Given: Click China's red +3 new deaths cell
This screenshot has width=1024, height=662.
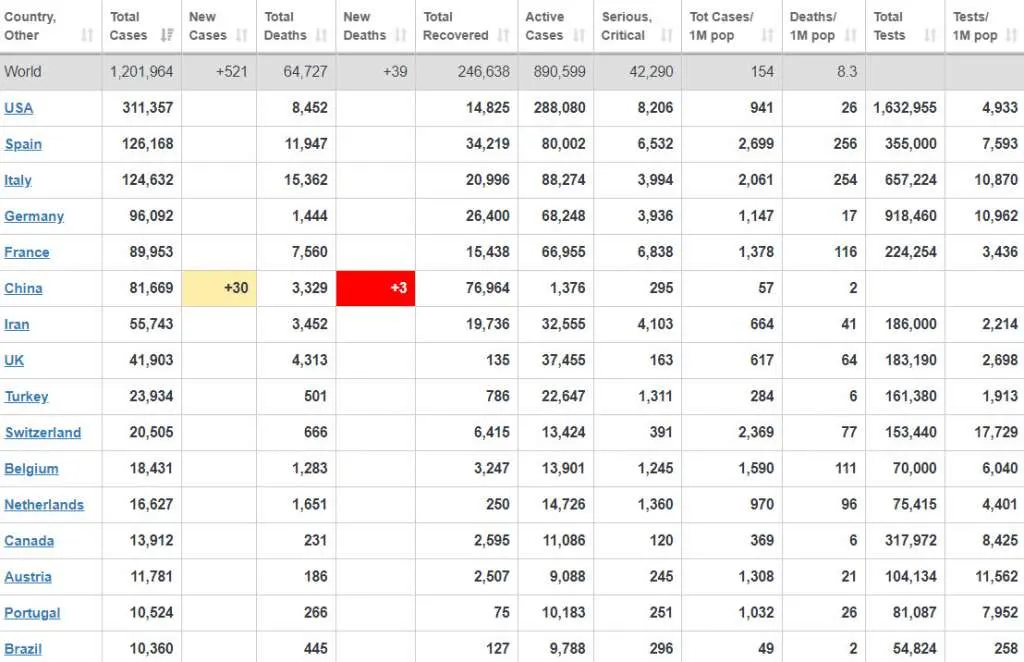Looking at the screenshot, I should pos(376,288).
